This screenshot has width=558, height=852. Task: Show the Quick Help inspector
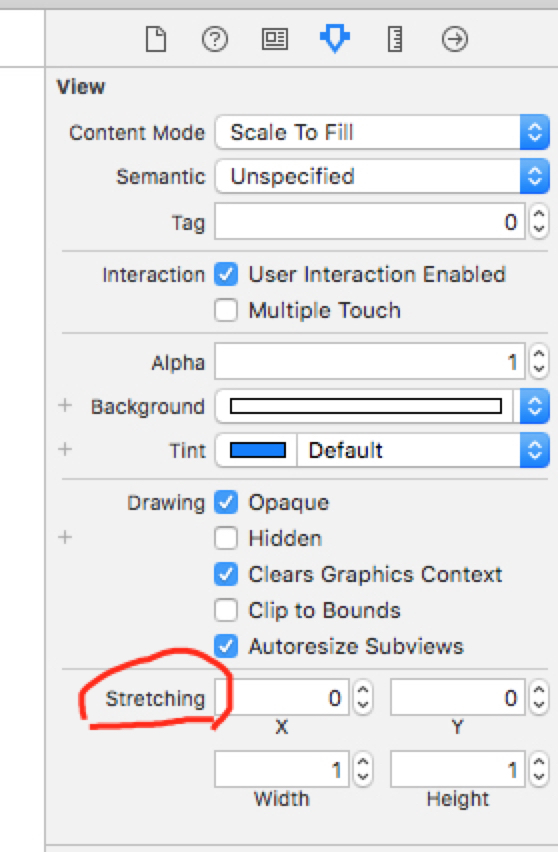215,39
